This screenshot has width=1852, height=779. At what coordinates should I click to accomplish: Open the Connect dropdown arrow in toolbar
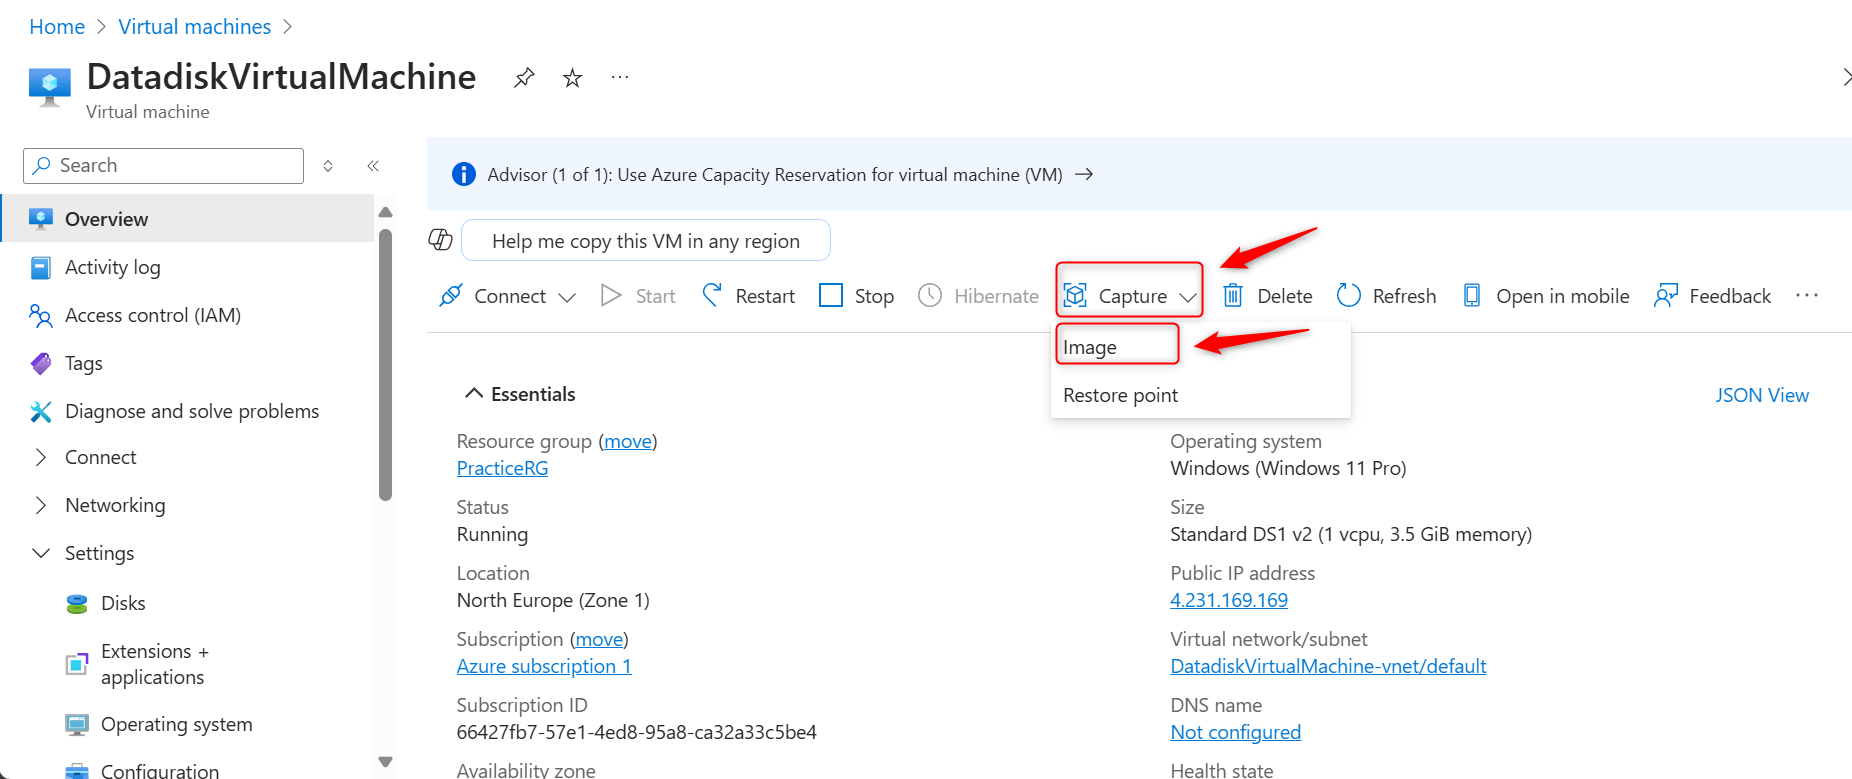pyautogui.click(x=567, y=297)
